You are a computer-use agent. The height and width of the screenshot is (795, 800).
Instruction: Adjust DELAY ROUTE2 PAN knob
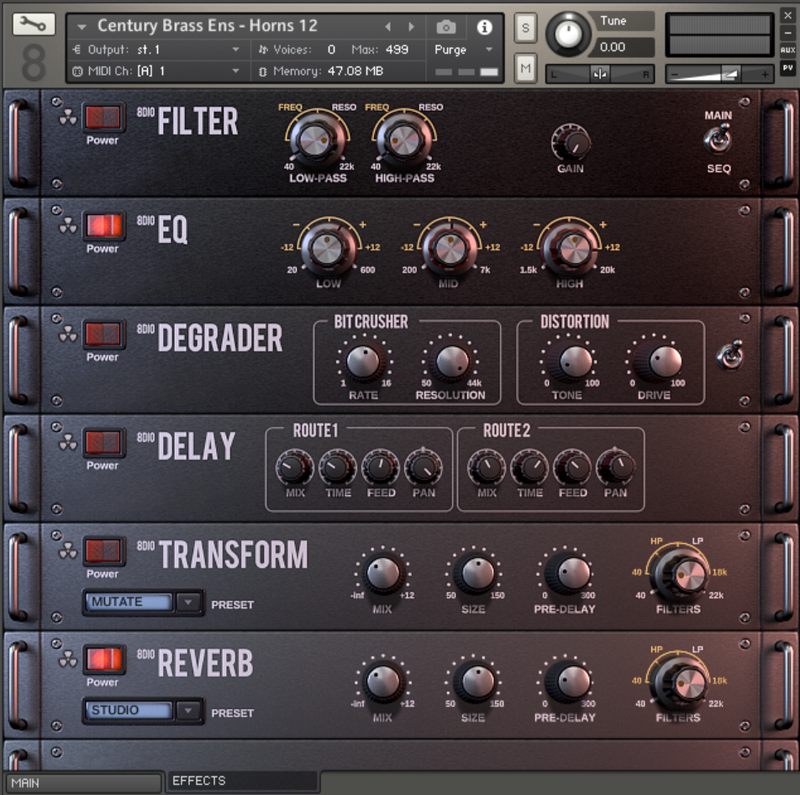[616, 467]
